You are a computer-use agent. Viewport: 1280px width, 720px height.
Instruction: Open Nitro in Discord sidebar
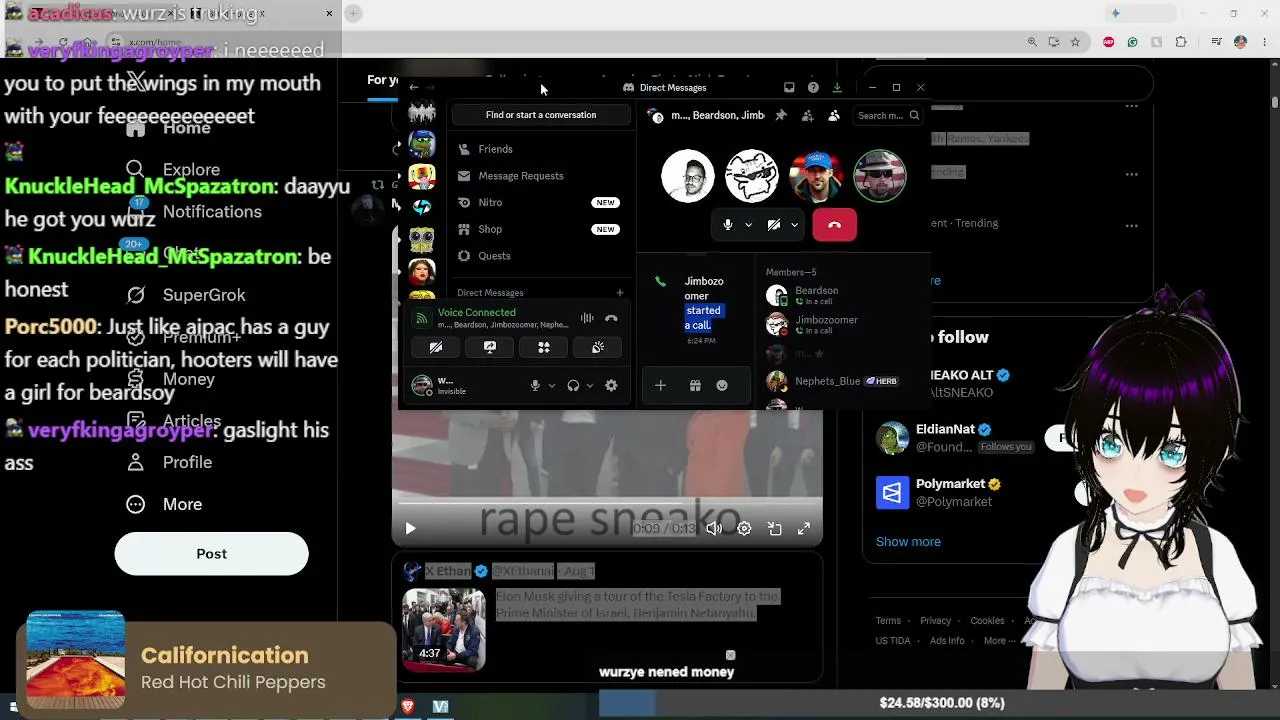tap(540, 202)
